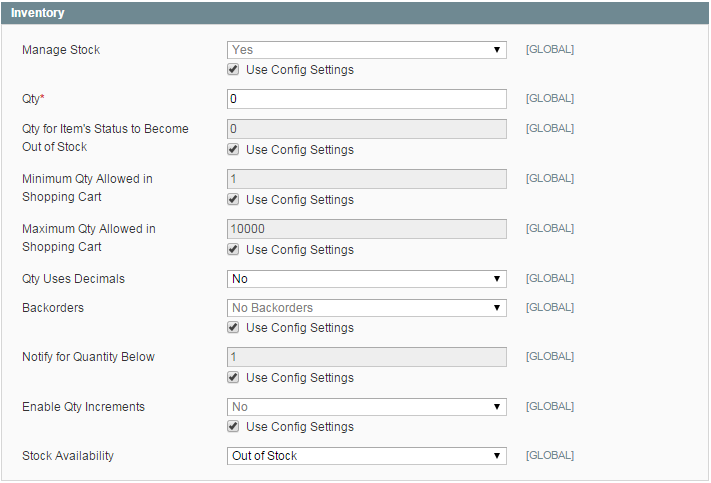Toggle Use Config Settings for Maximum Qty

coord(233,250)
